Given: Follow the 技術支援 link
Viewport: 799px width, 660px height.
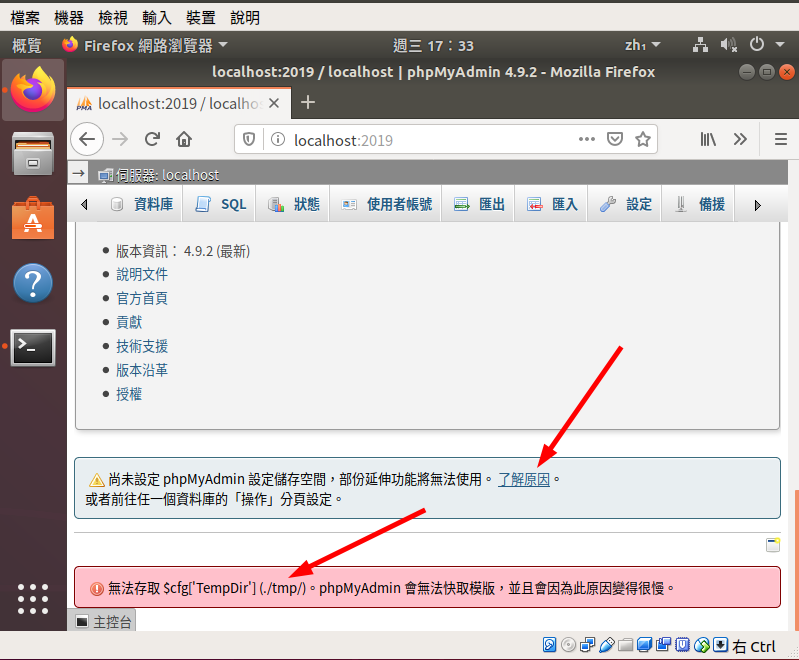Looking at the screenshot, I should coord(142,347).
